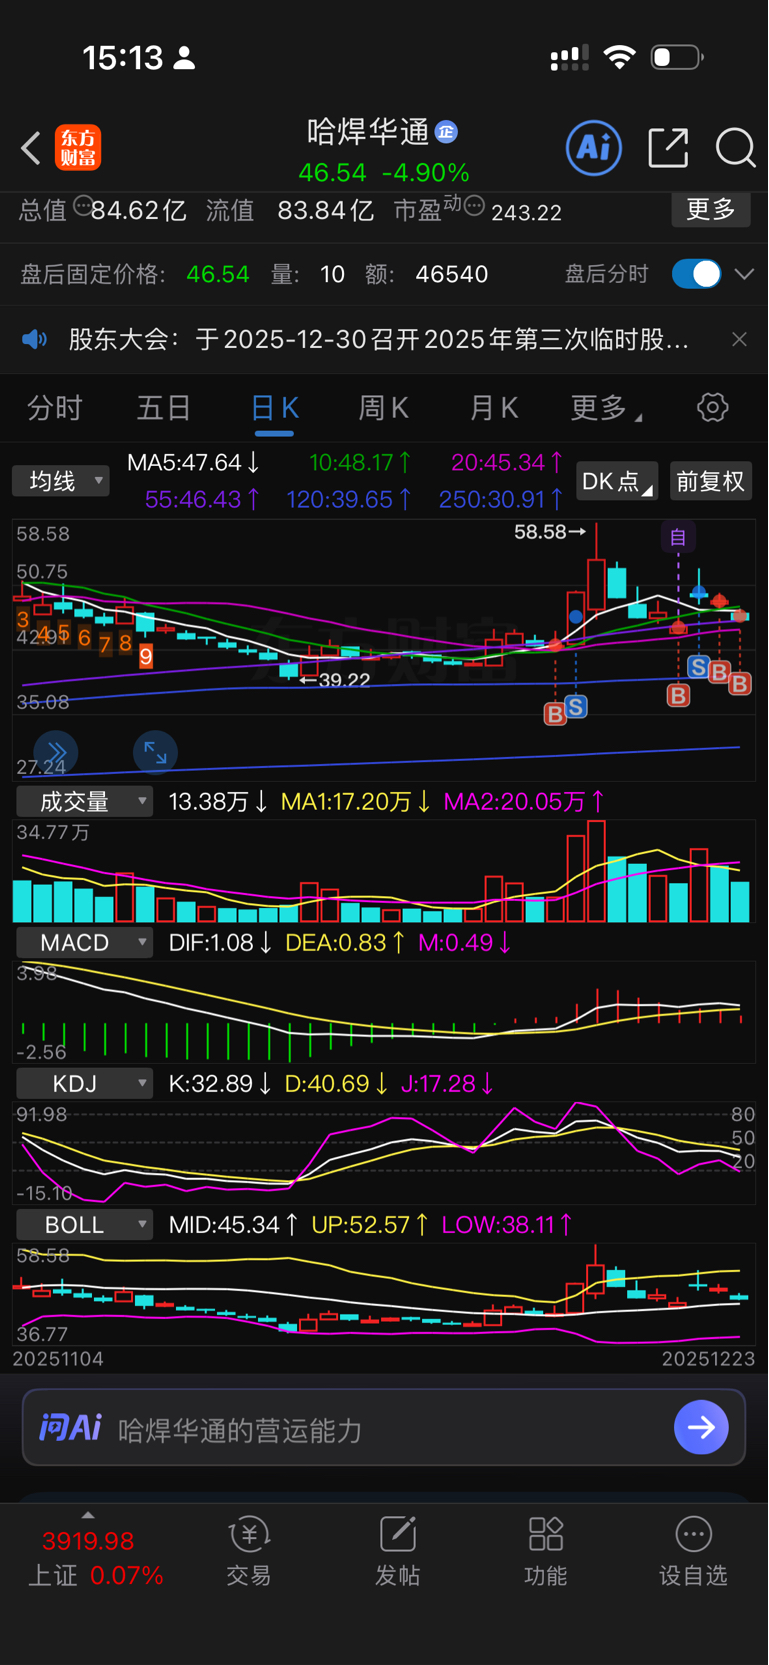Screen dimensions: 769x1665
Task: Tap the purple 自 marker on chart
Action: 678,537
